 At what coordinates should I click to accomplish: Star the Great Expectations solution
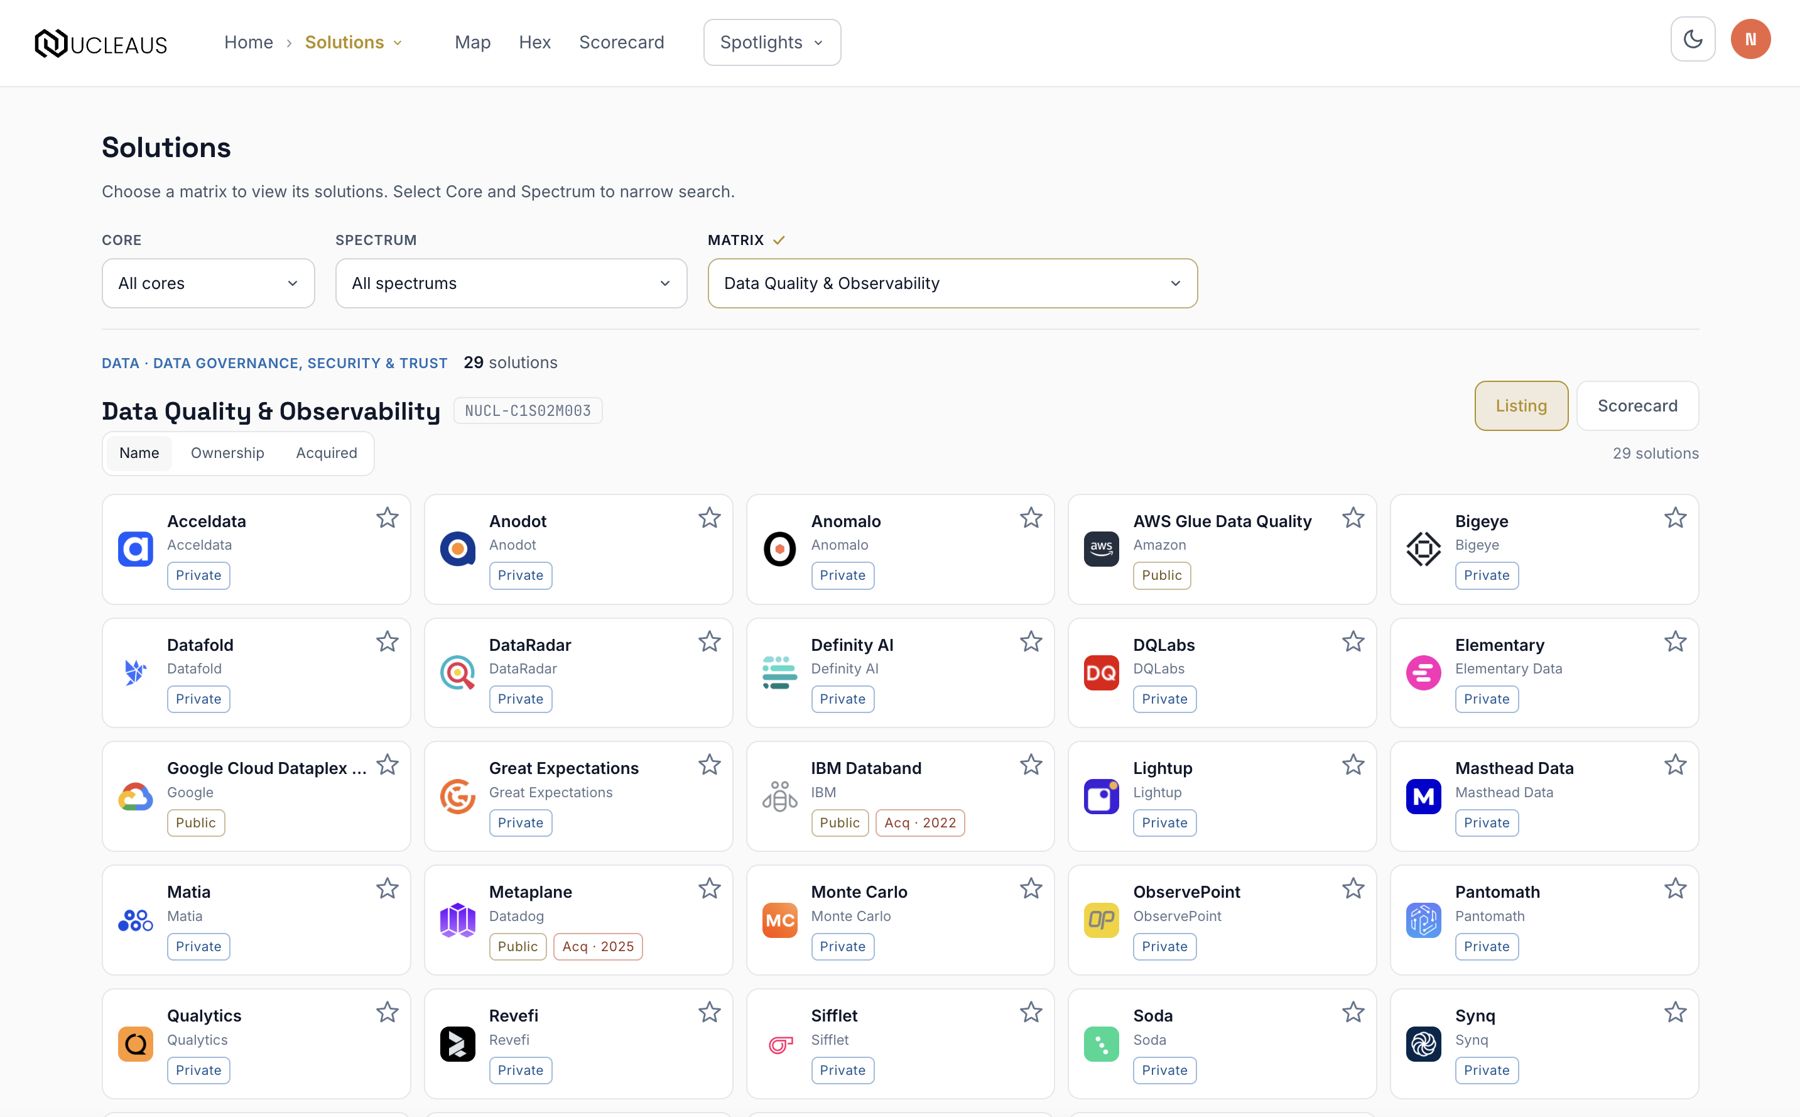pos(709,765)
